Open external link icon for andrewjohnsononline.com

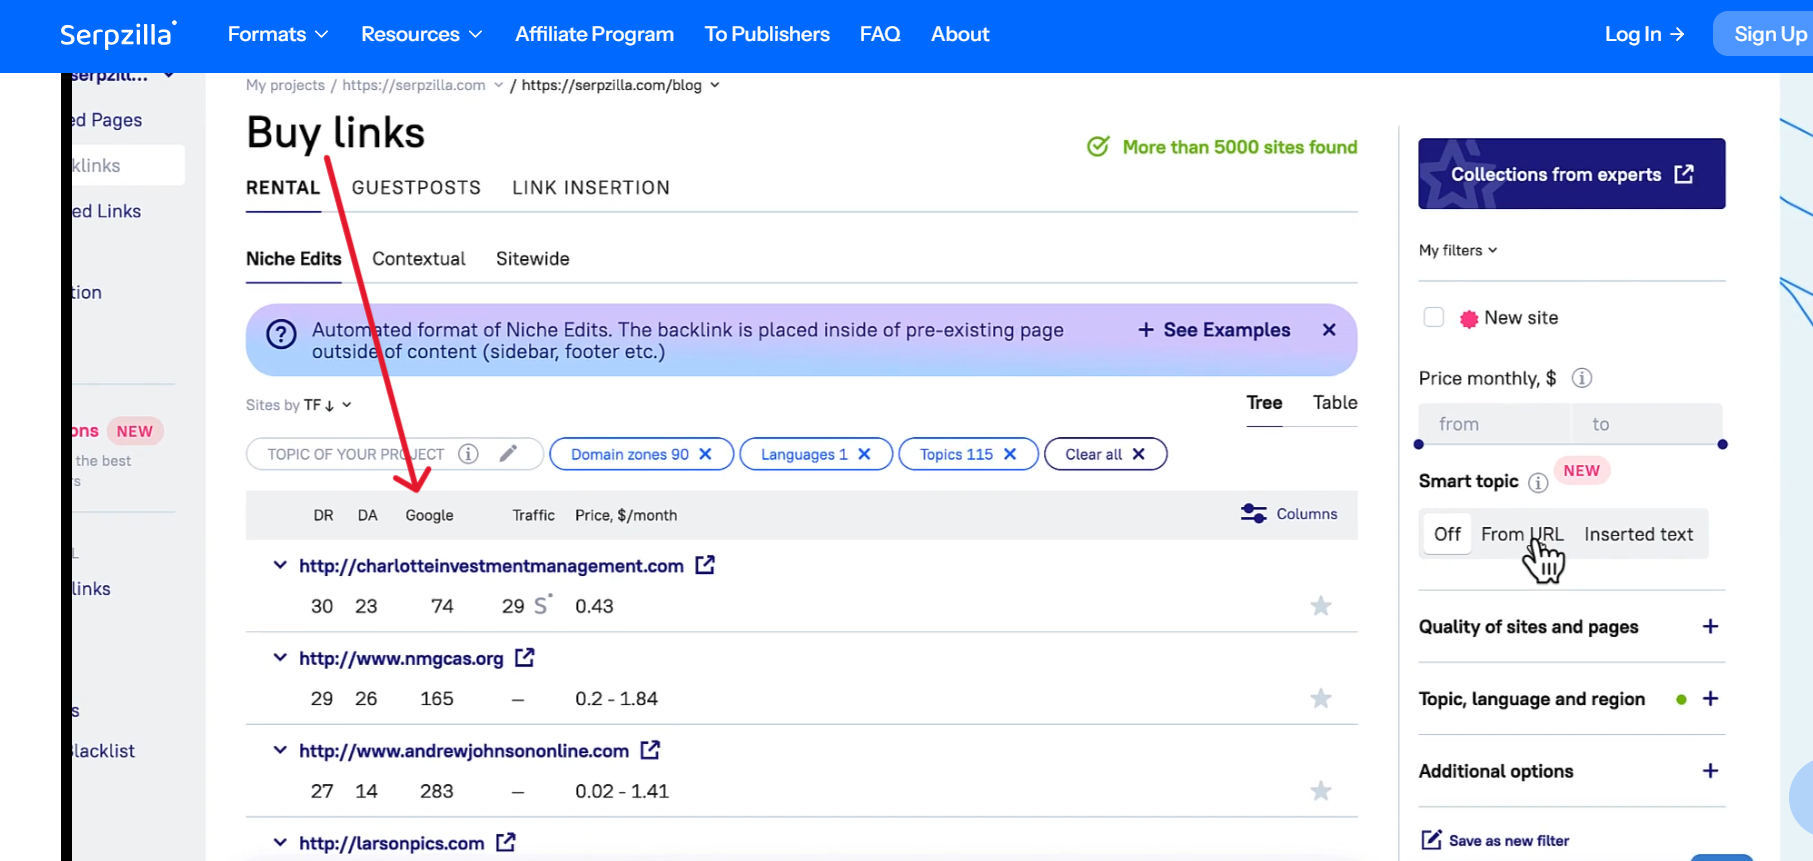tap(650, 750)
